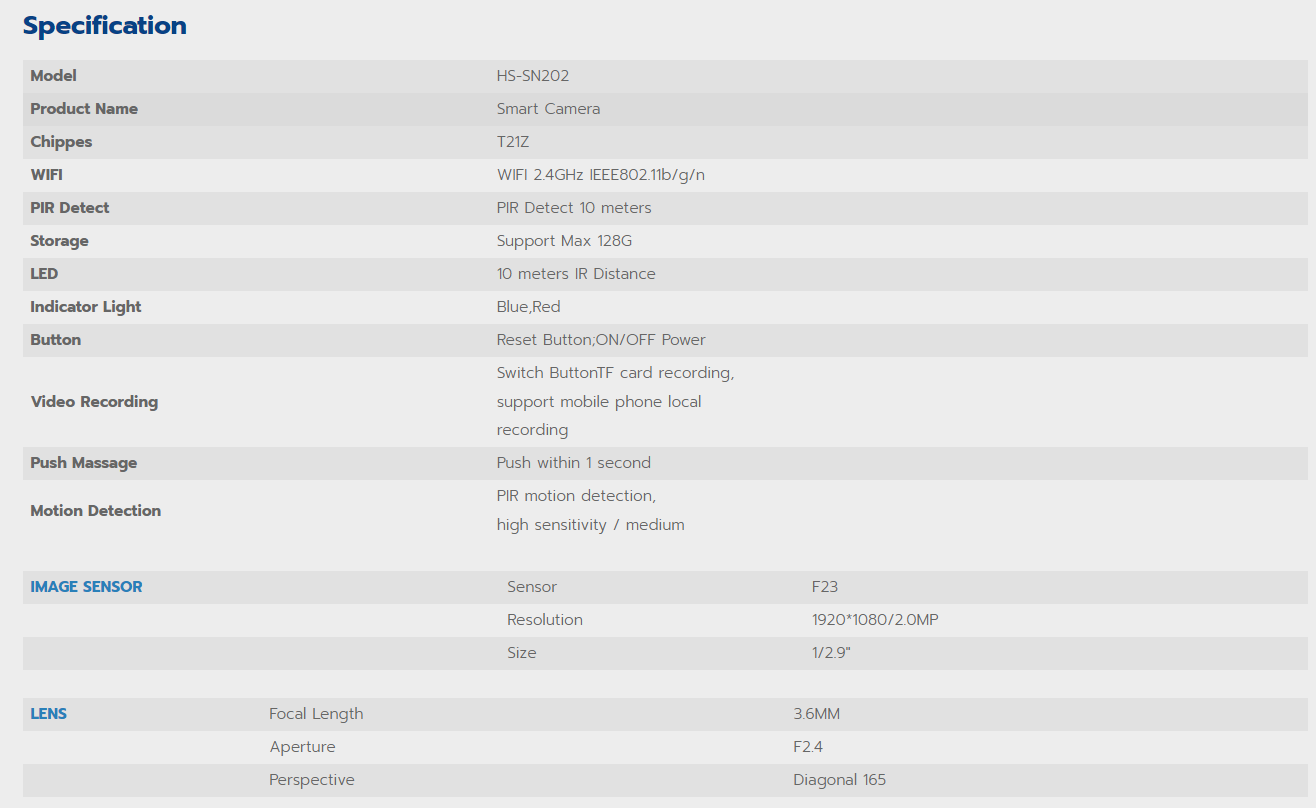Click the Support Max 128G value
Image resolution: width=1316 pixels, height=808 pixels.
coord(564,241)
